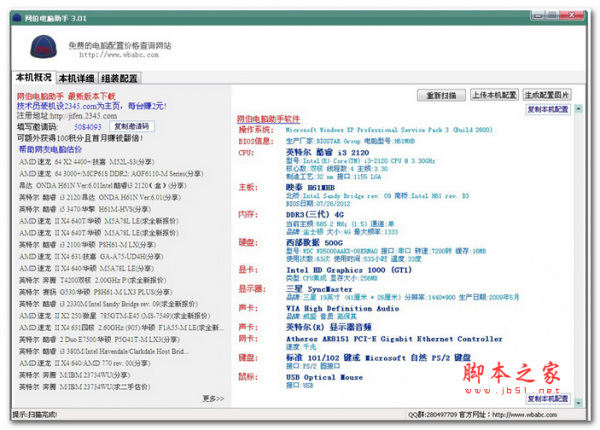Click the Windows XP Professional OS text
This screenshot has height=430, width=600.
tap(389, 130)
